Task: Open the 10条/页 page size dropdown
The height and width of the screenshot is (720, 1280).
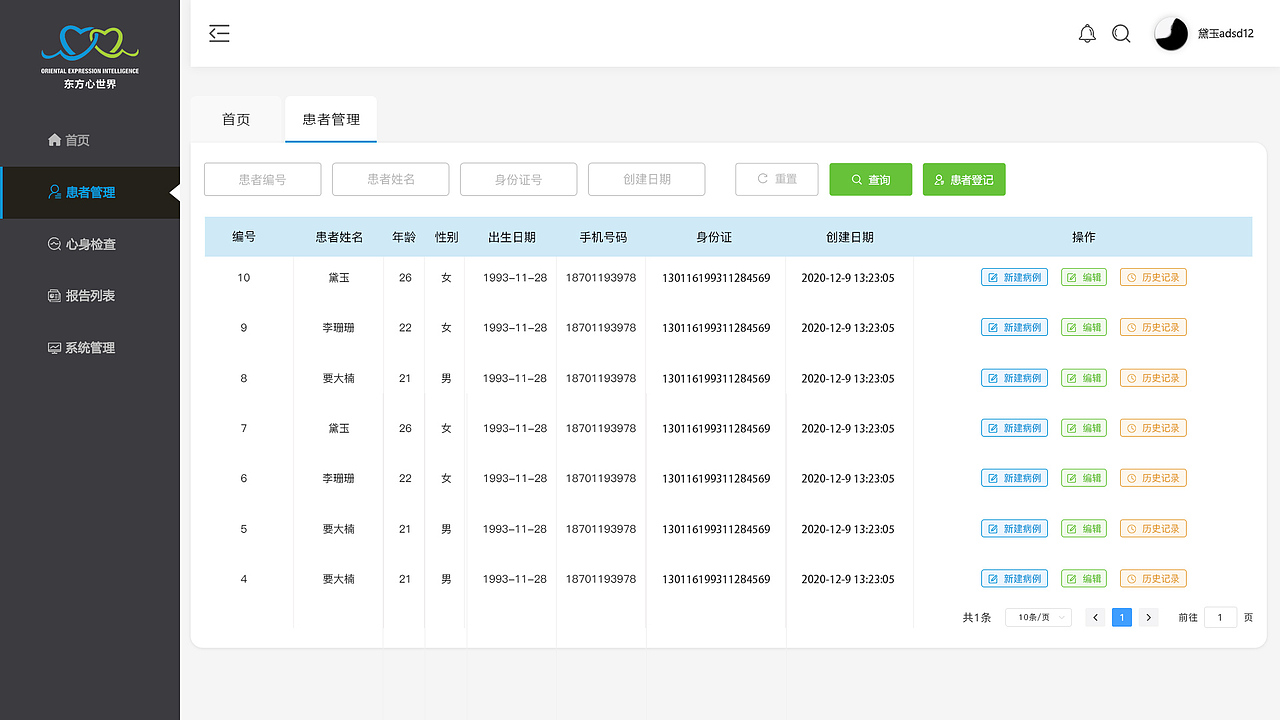Action: [1038, 617]
